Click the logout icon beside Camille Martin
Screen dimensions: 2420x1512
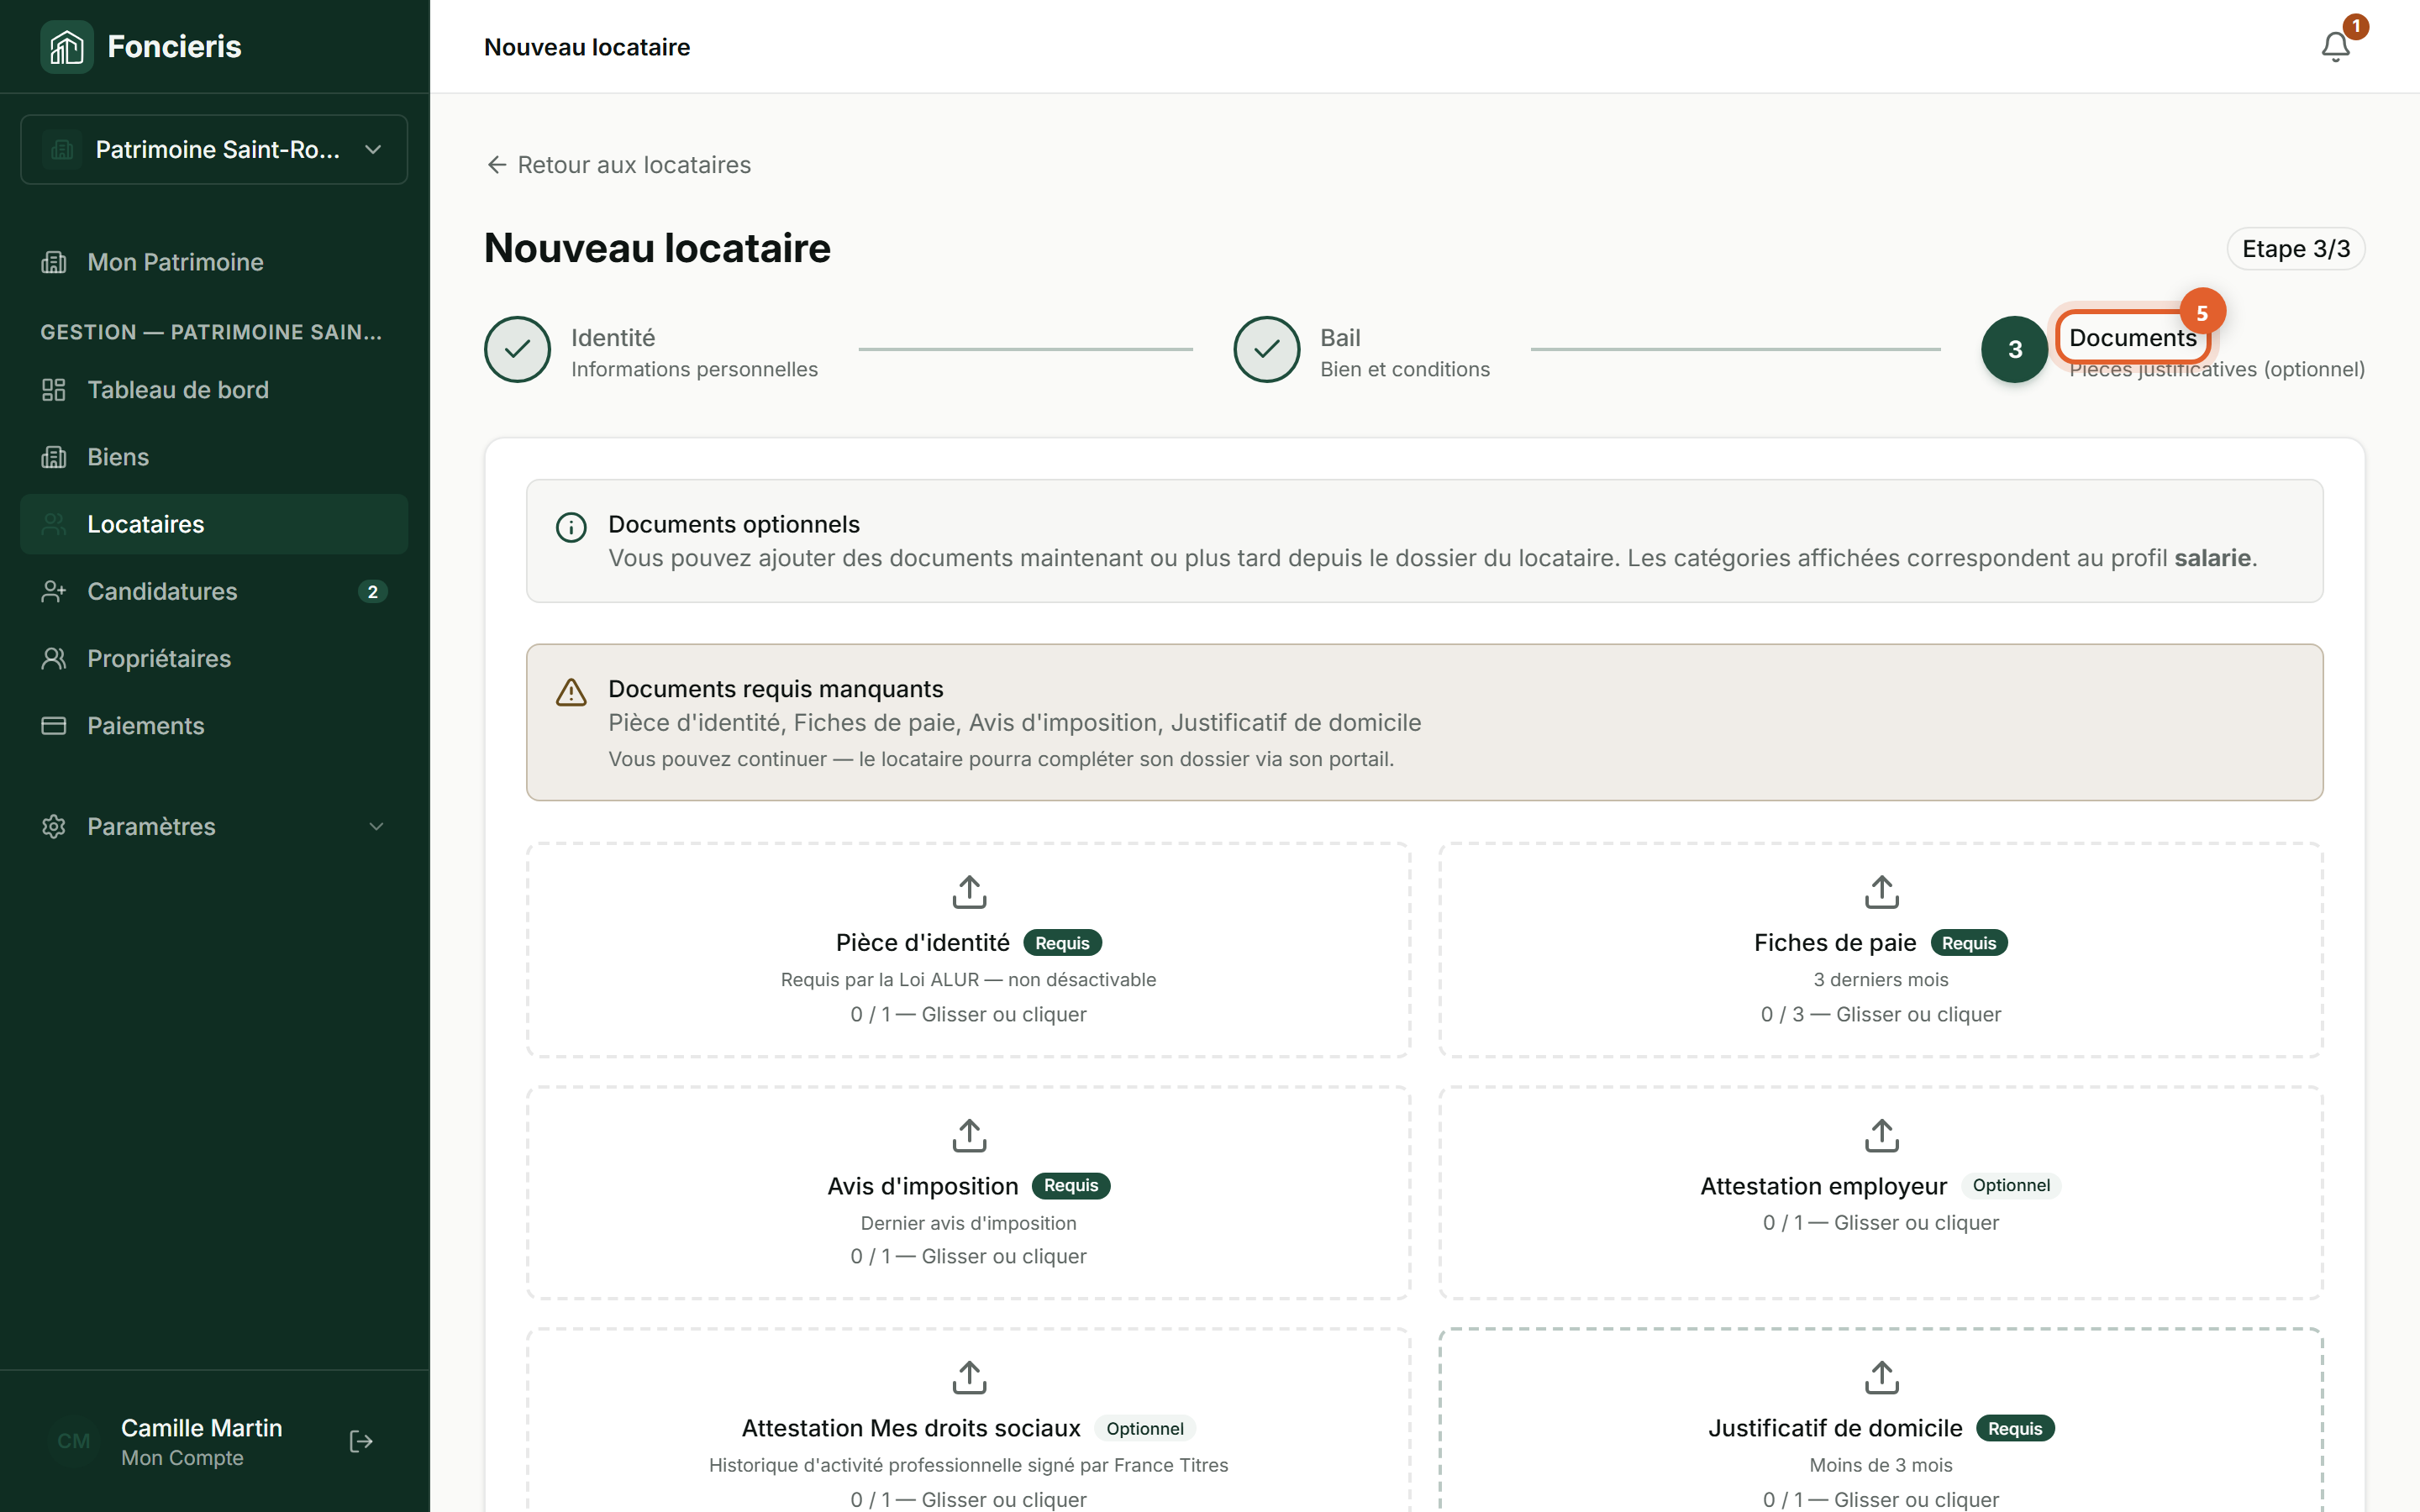pyautogui.click(x=361, y=1441)
